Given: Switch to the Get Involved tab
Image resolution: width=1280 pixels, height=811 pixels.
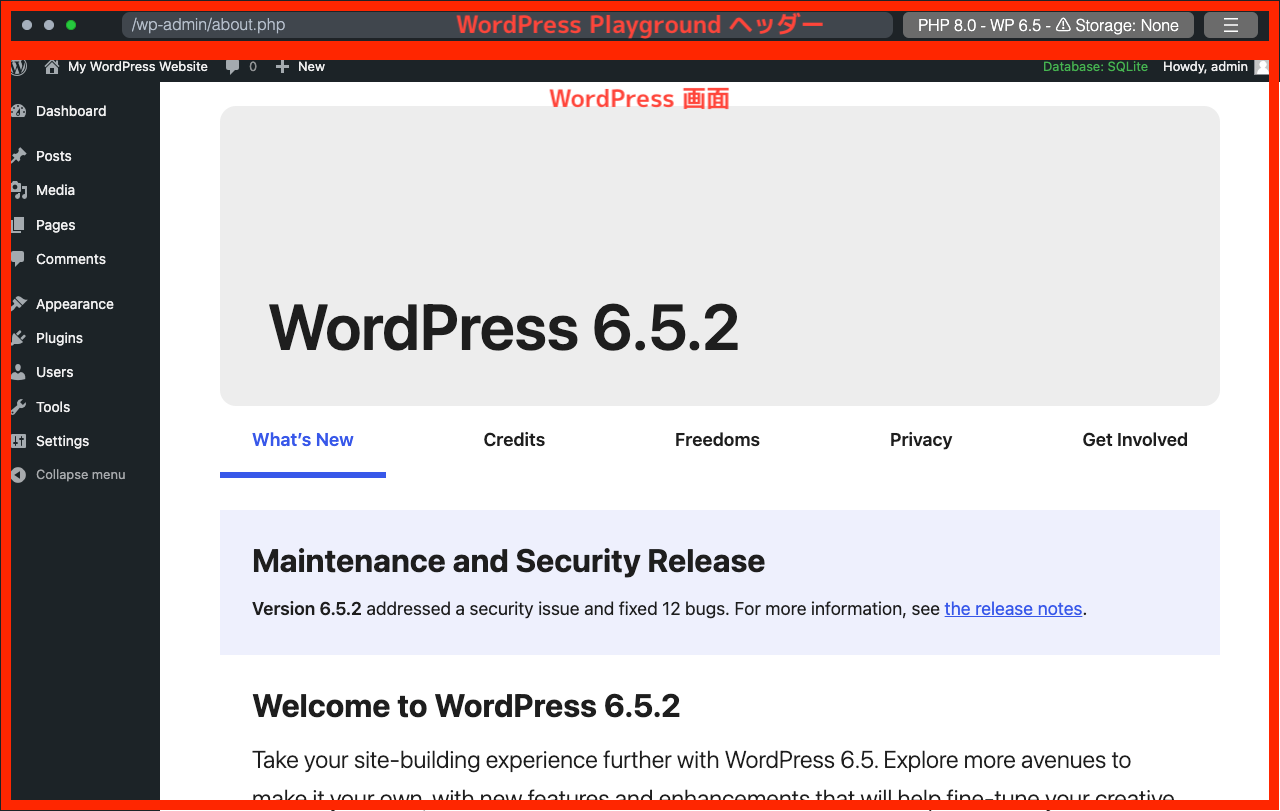Looking at the screenshot, I should pos(1135,440).
